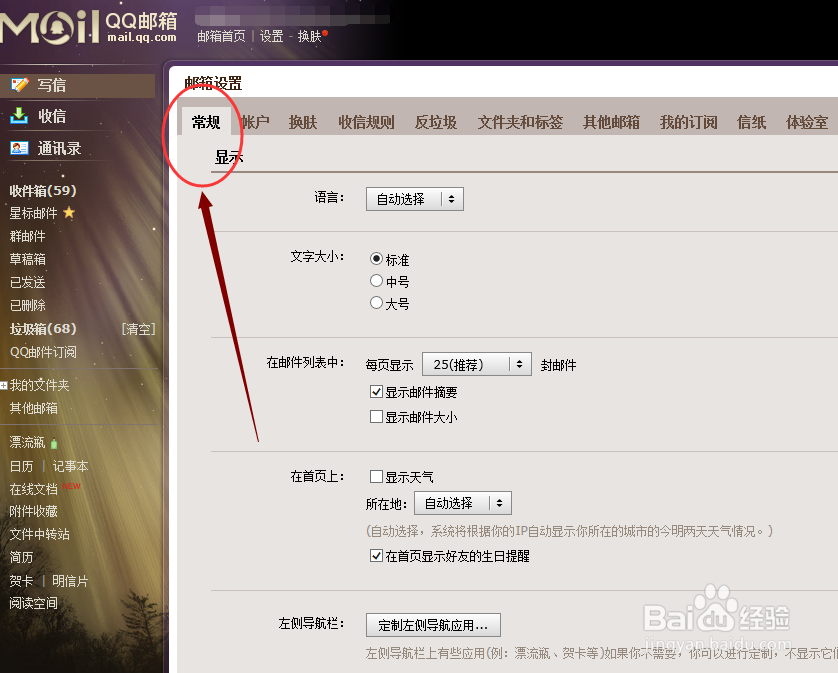Open 漂流瓶 in the sidebar
This screenshot has height=673, width=838.
27,442
